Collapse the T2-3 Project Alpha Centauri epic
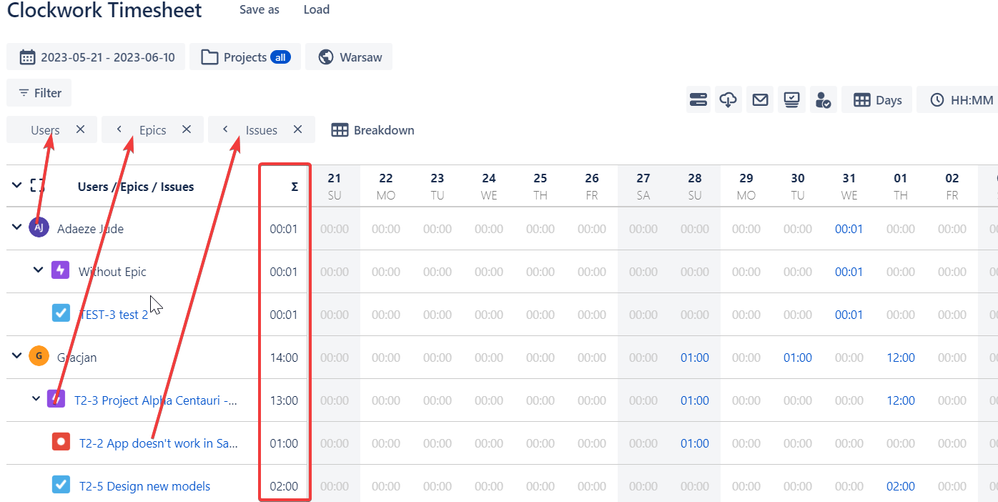998x502 pixels. [36, 399]
